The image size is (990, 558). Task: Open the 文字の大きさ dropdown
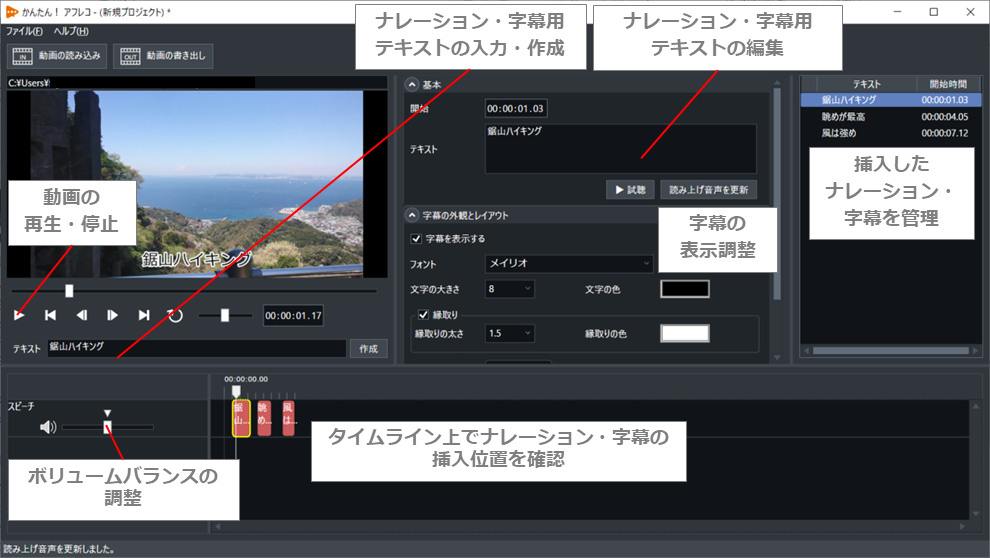tap(509, 289)
